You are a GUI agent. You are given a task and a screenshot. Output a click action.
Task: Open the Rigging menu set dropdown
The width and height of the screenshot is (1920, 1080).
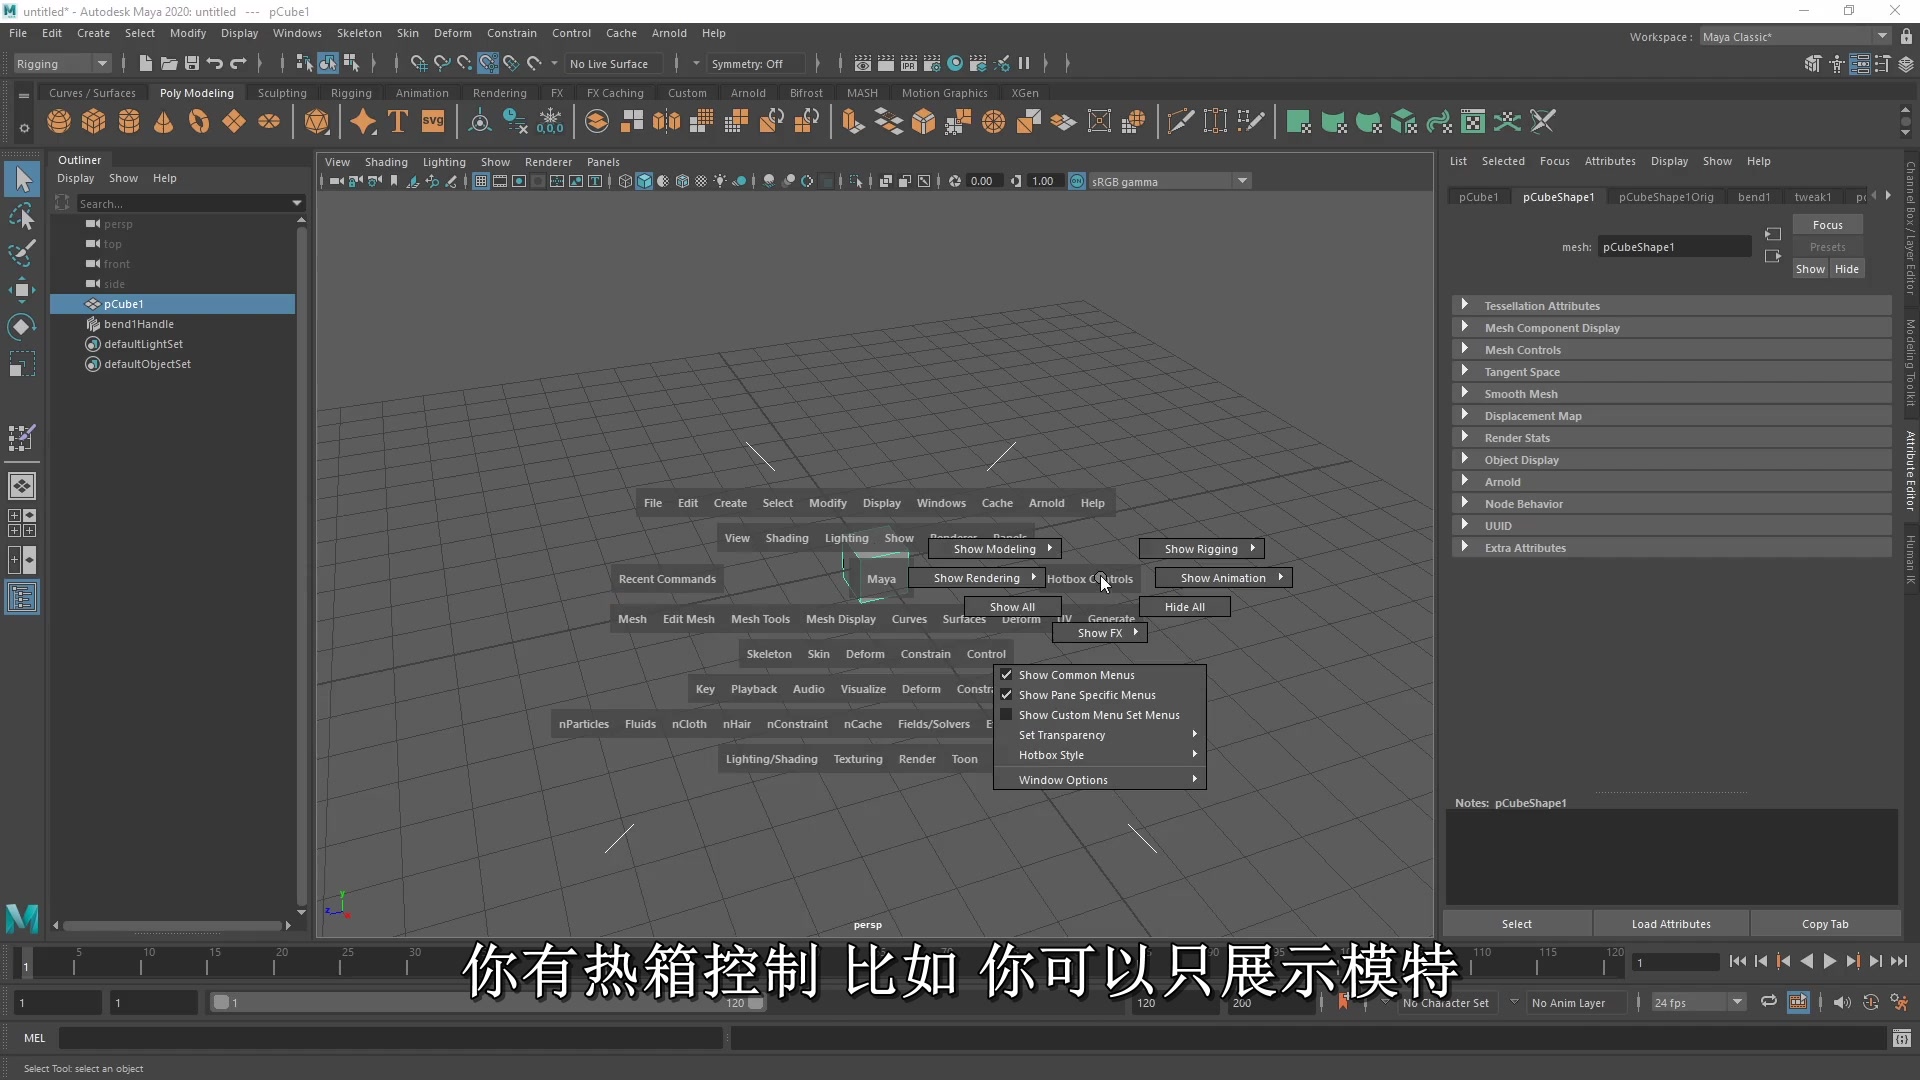click(62, 63)
